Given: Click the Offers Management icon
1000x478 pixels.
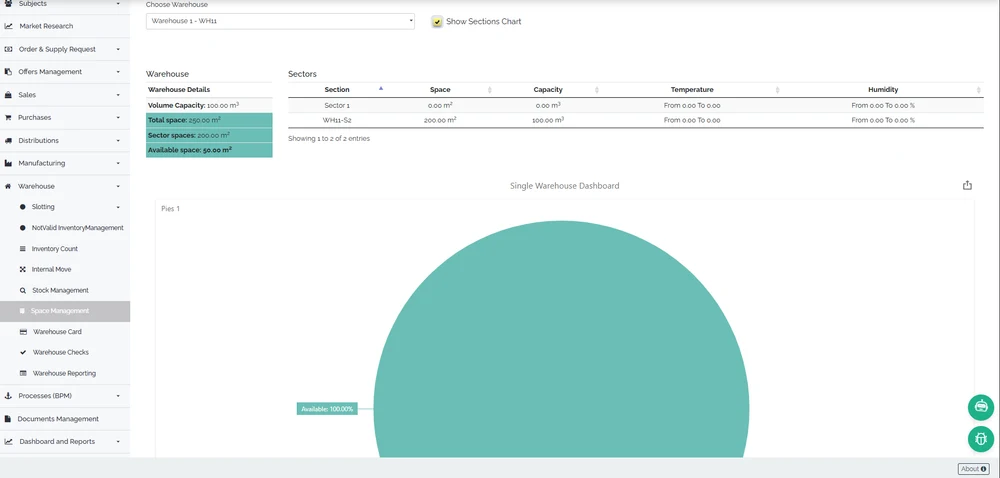Looking at the screenshot, I should tap(8, 72).
